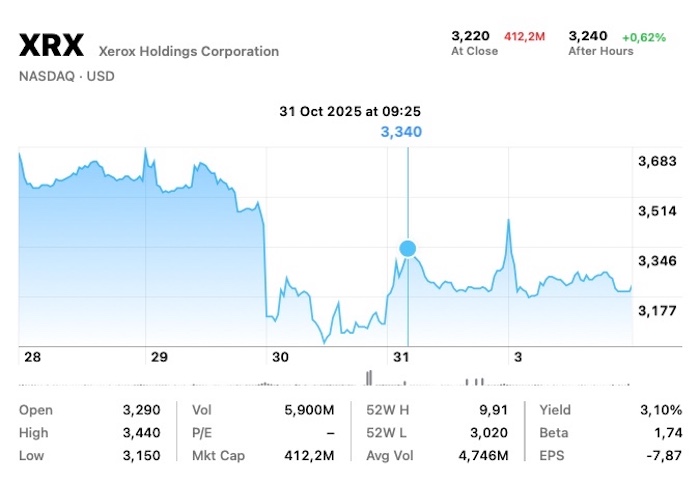Click the blue scrubber dot on the chart
Viewport: 700px width, 482px height.
tap(408, 248)
